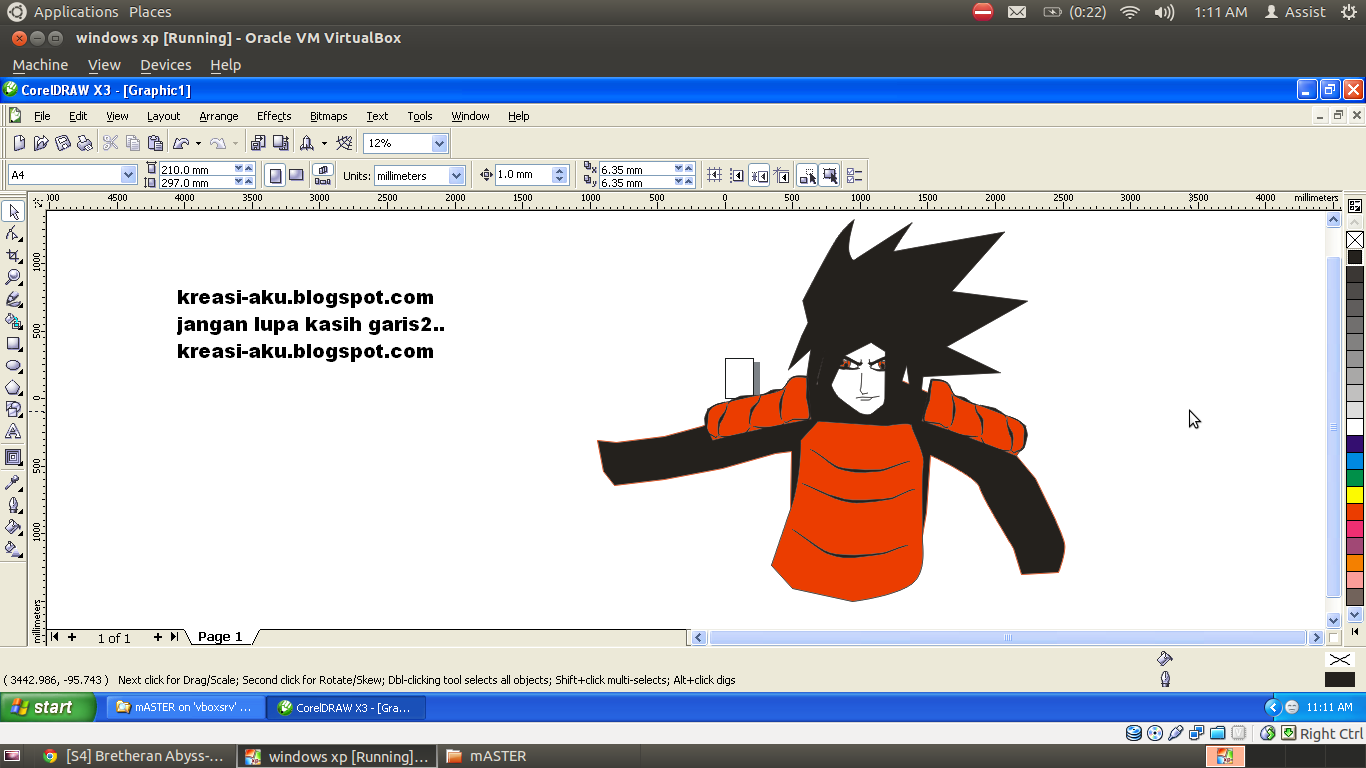Screen dimensions: 1366x768
Task: Click the Open file toolbar icon
Action: pos(41,143)
